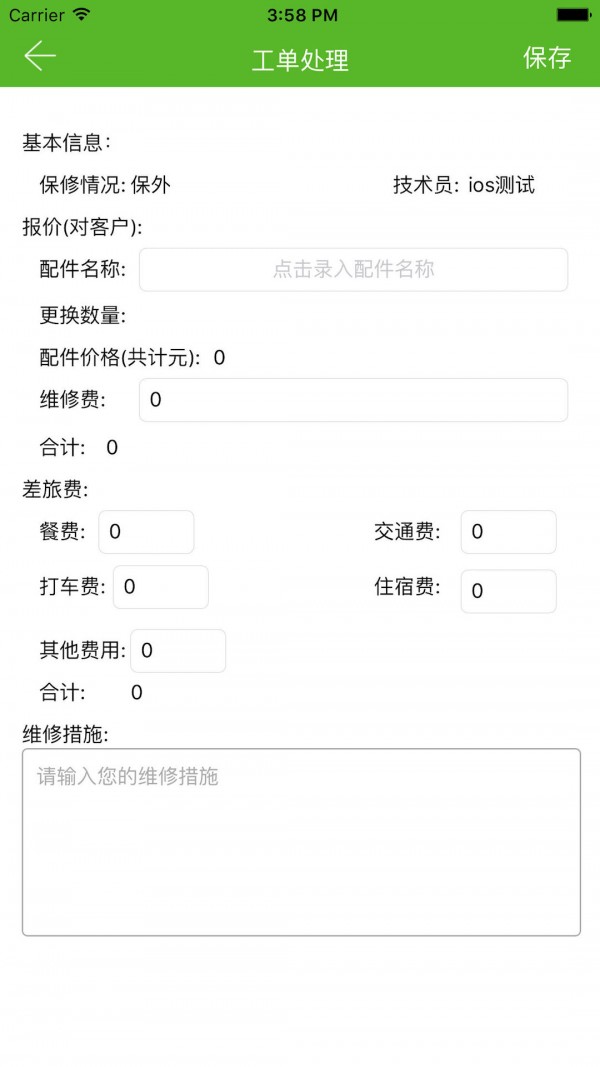The image size is (600, 1067).
Task: Tap the 打车费 taxi fee input
Action: 160,587
